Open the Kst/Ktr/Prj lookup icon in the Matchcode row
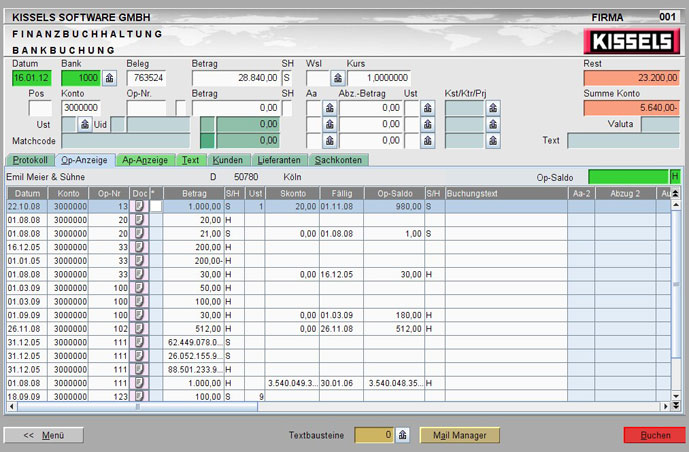This screenshot has height=452, width=689. point(493,141)
